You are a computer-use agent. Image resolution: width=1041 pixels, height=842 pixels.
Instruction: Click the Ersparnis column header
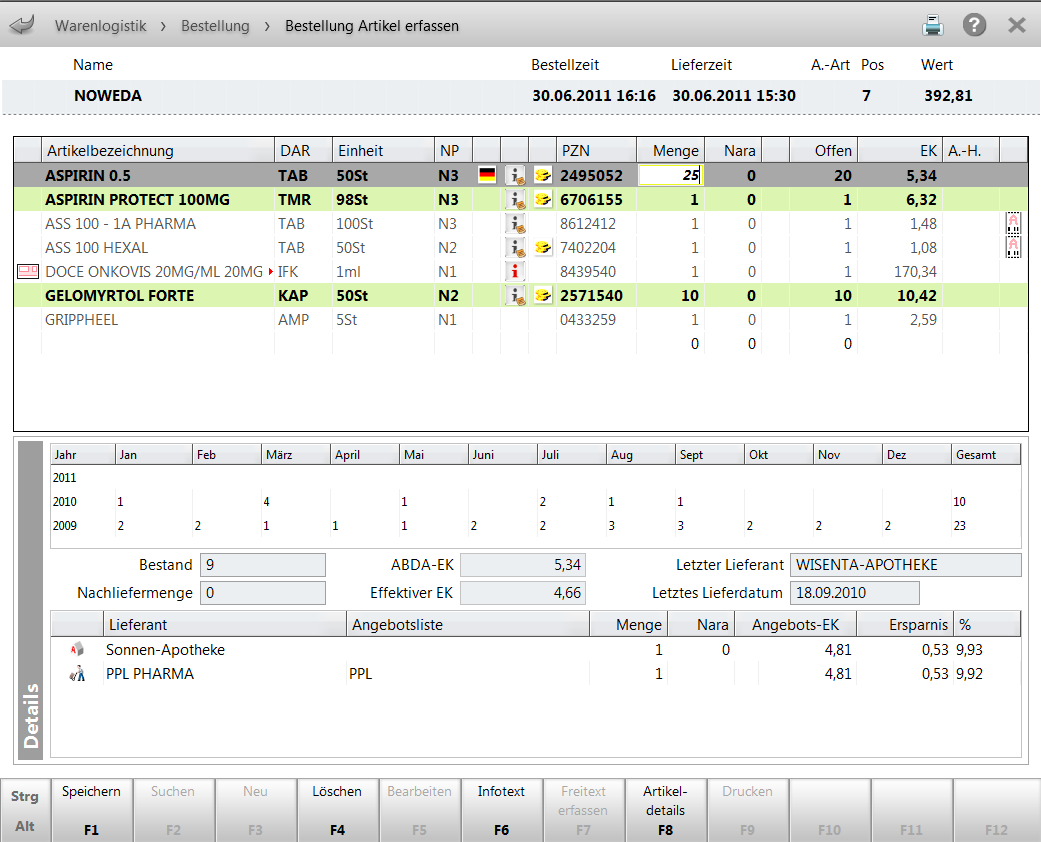[x=905, y=625]
